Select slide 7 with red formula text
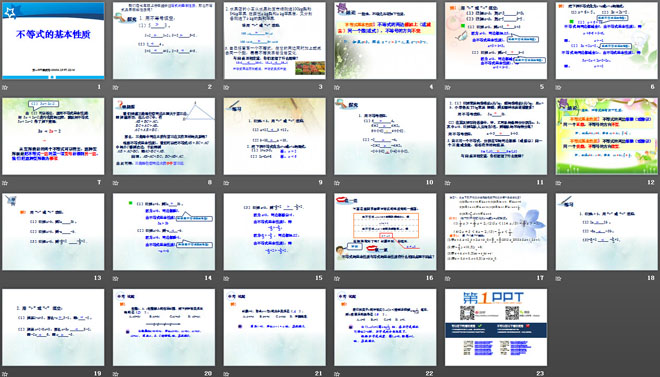The width and height of the screenshot is (660, 377). [53, 136]
